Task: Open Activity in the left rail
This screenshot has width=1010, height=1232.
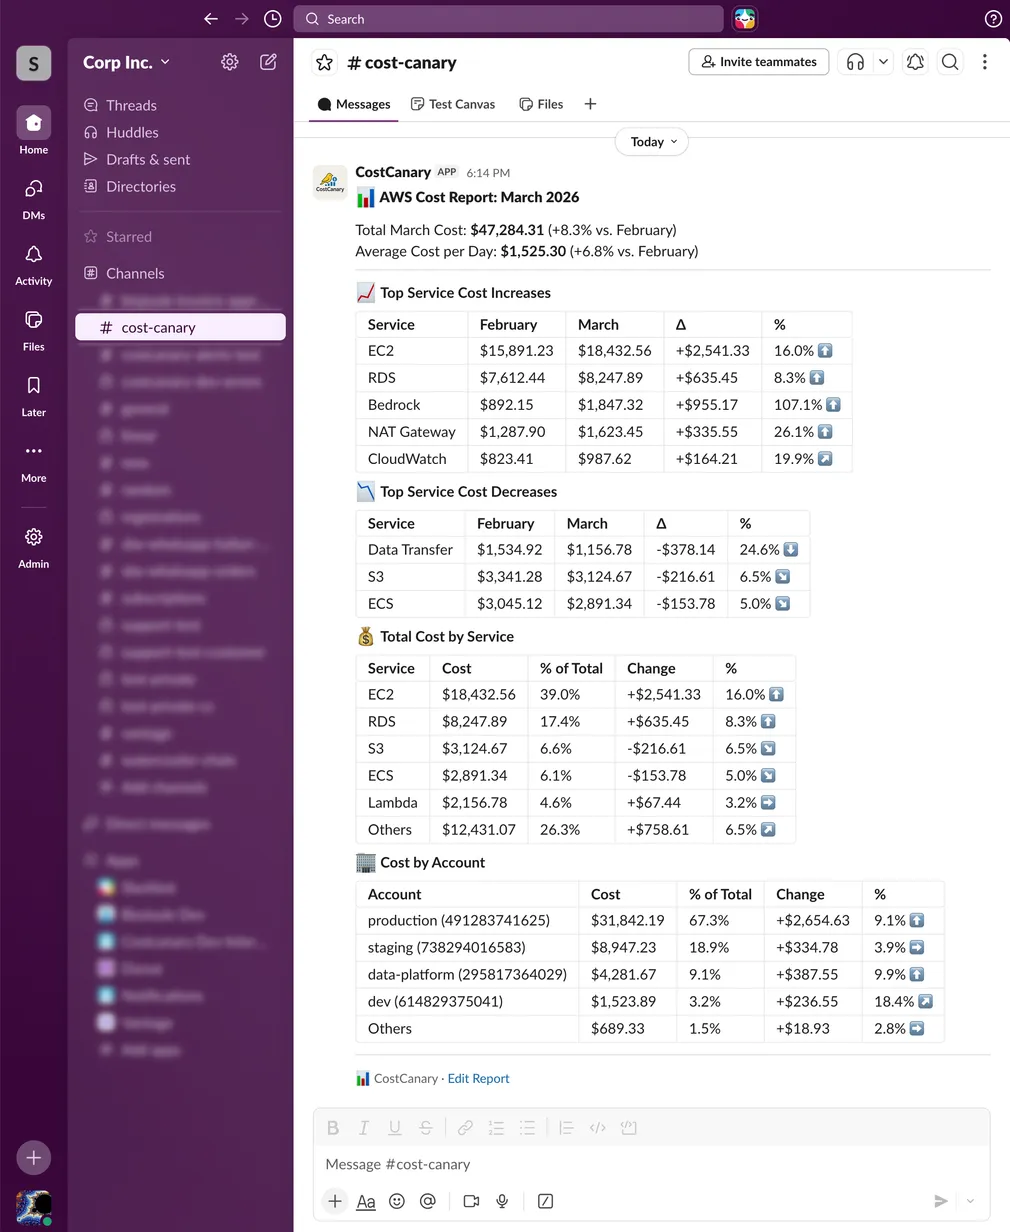Action: (x=34, y=263)
